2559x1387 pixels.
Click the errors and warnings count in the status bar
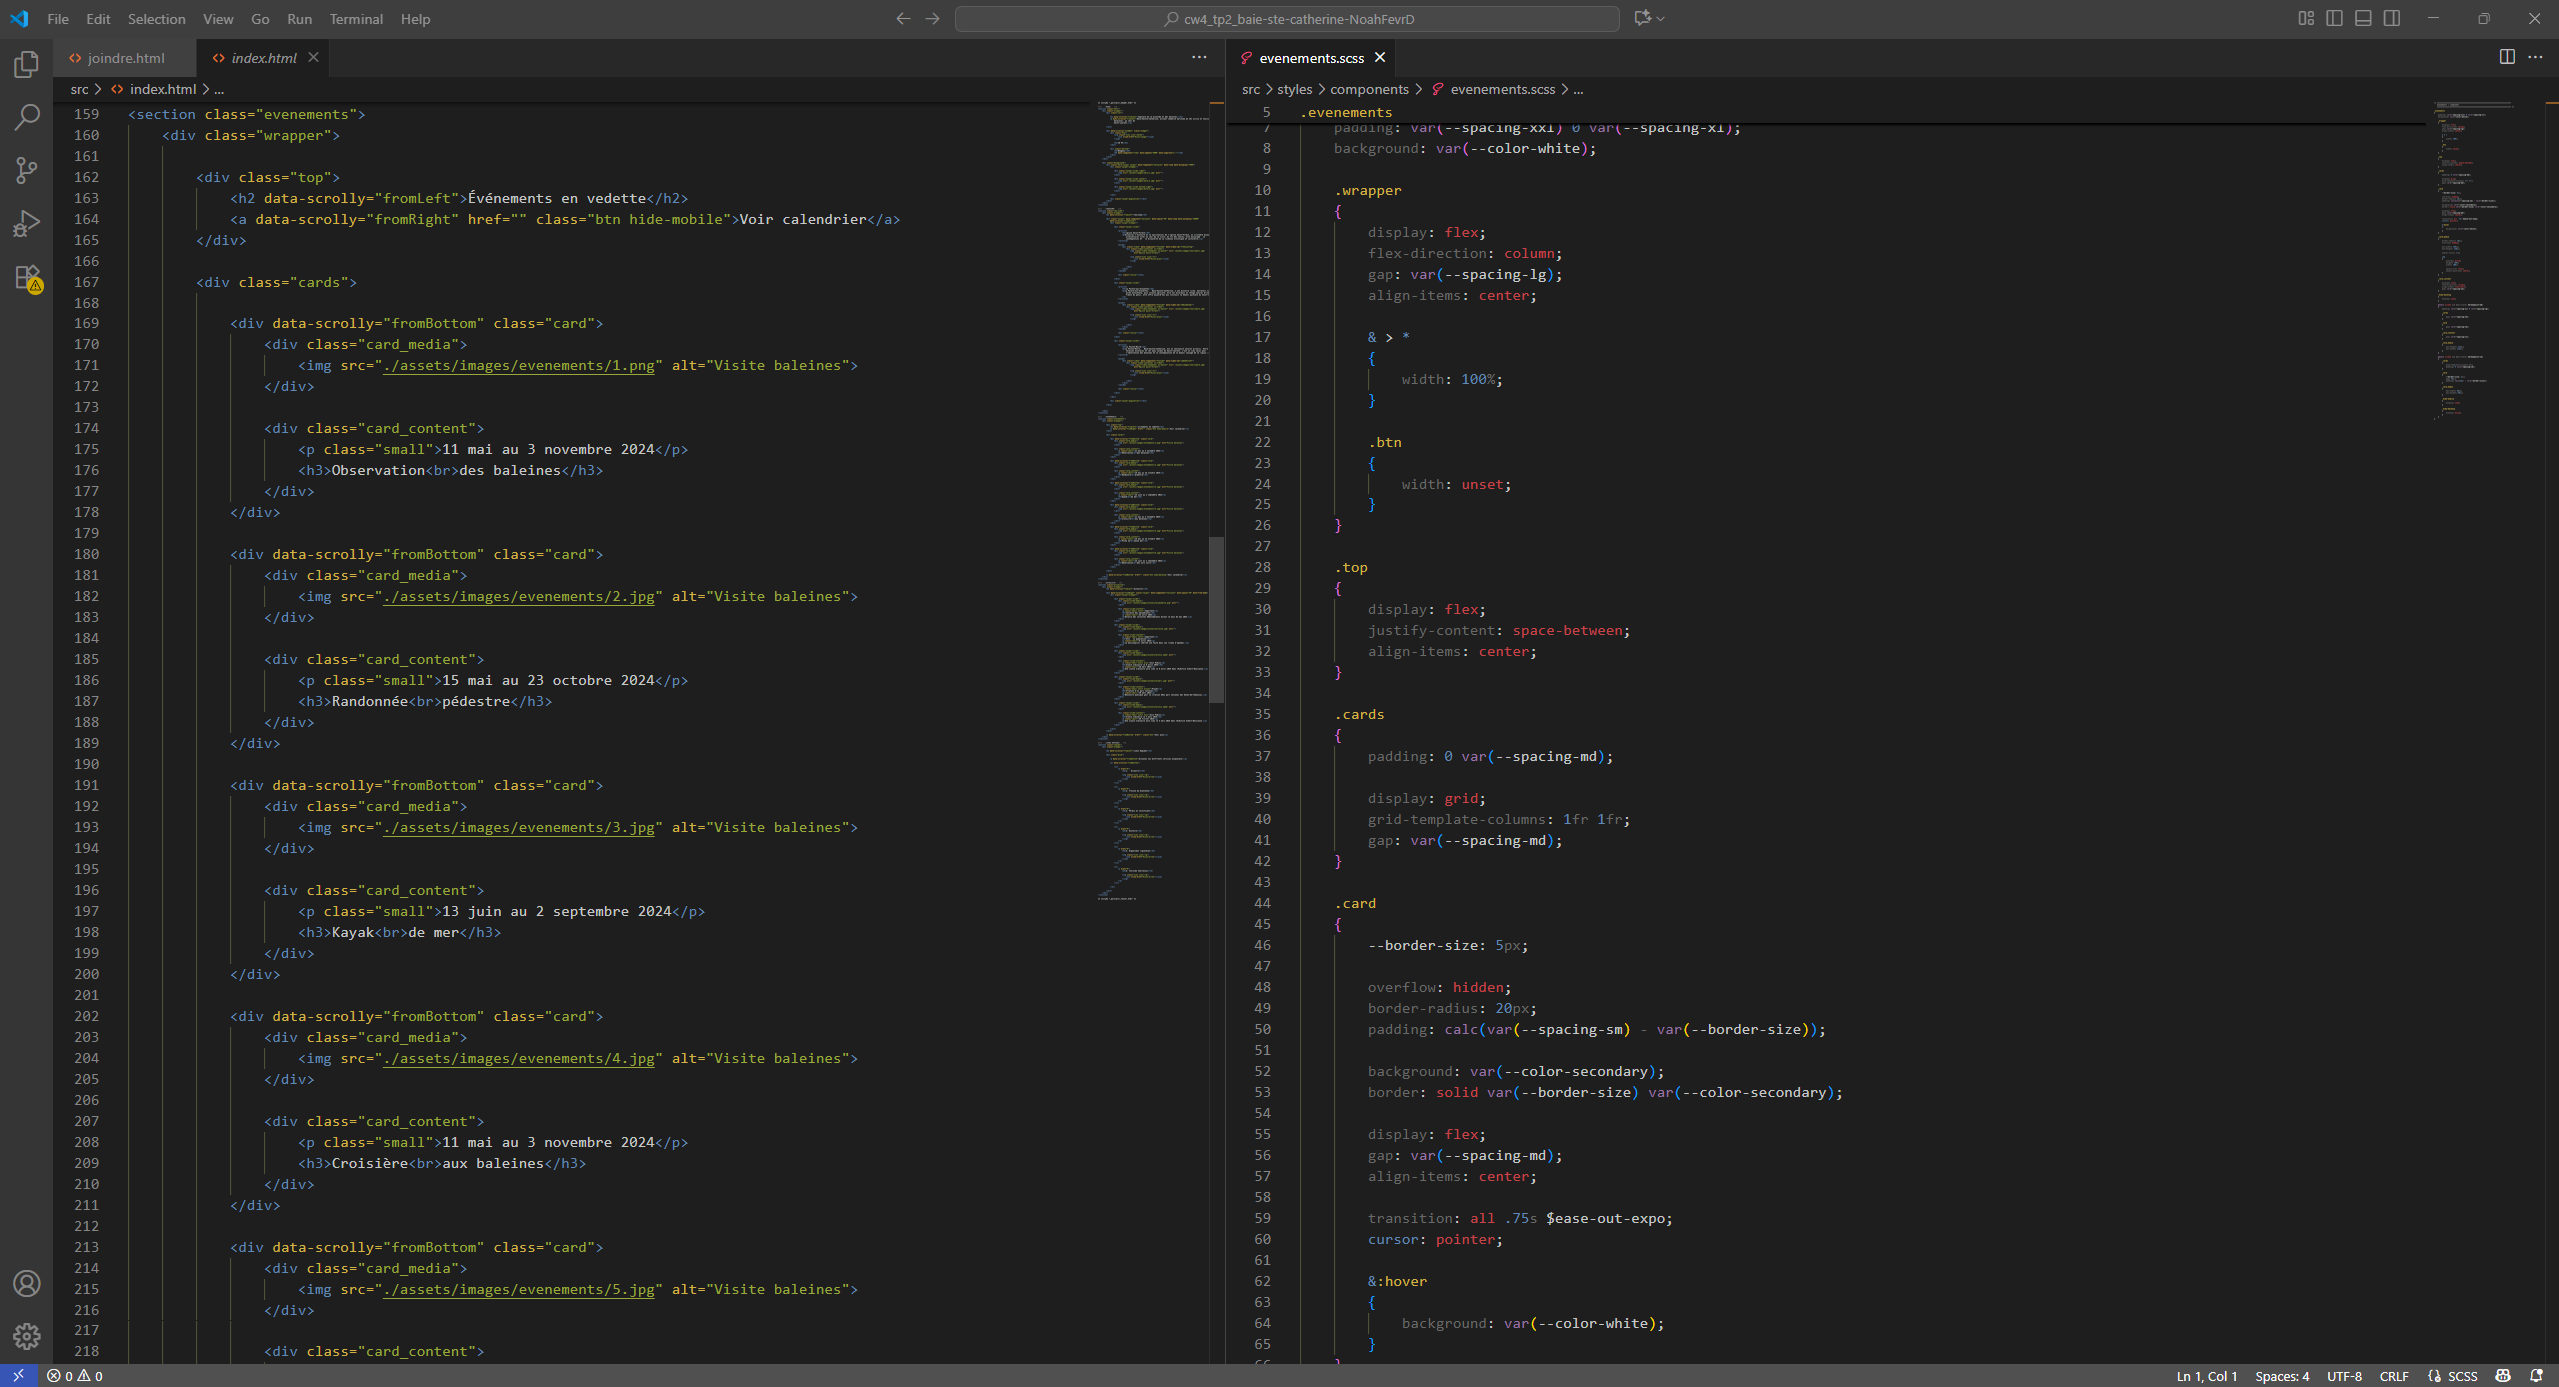pyautogui.click(x=75, y=1376)
